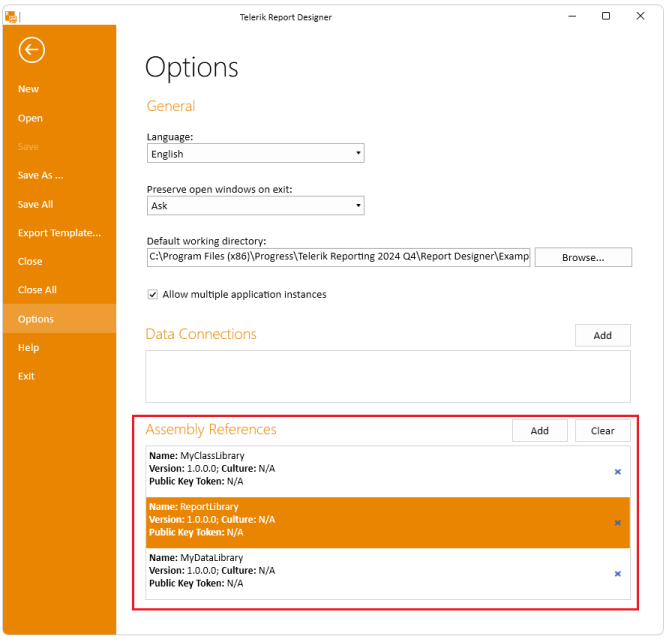Screen dimensions: 670x641
Task: Click the Browse button
Action: click(583, 257)
